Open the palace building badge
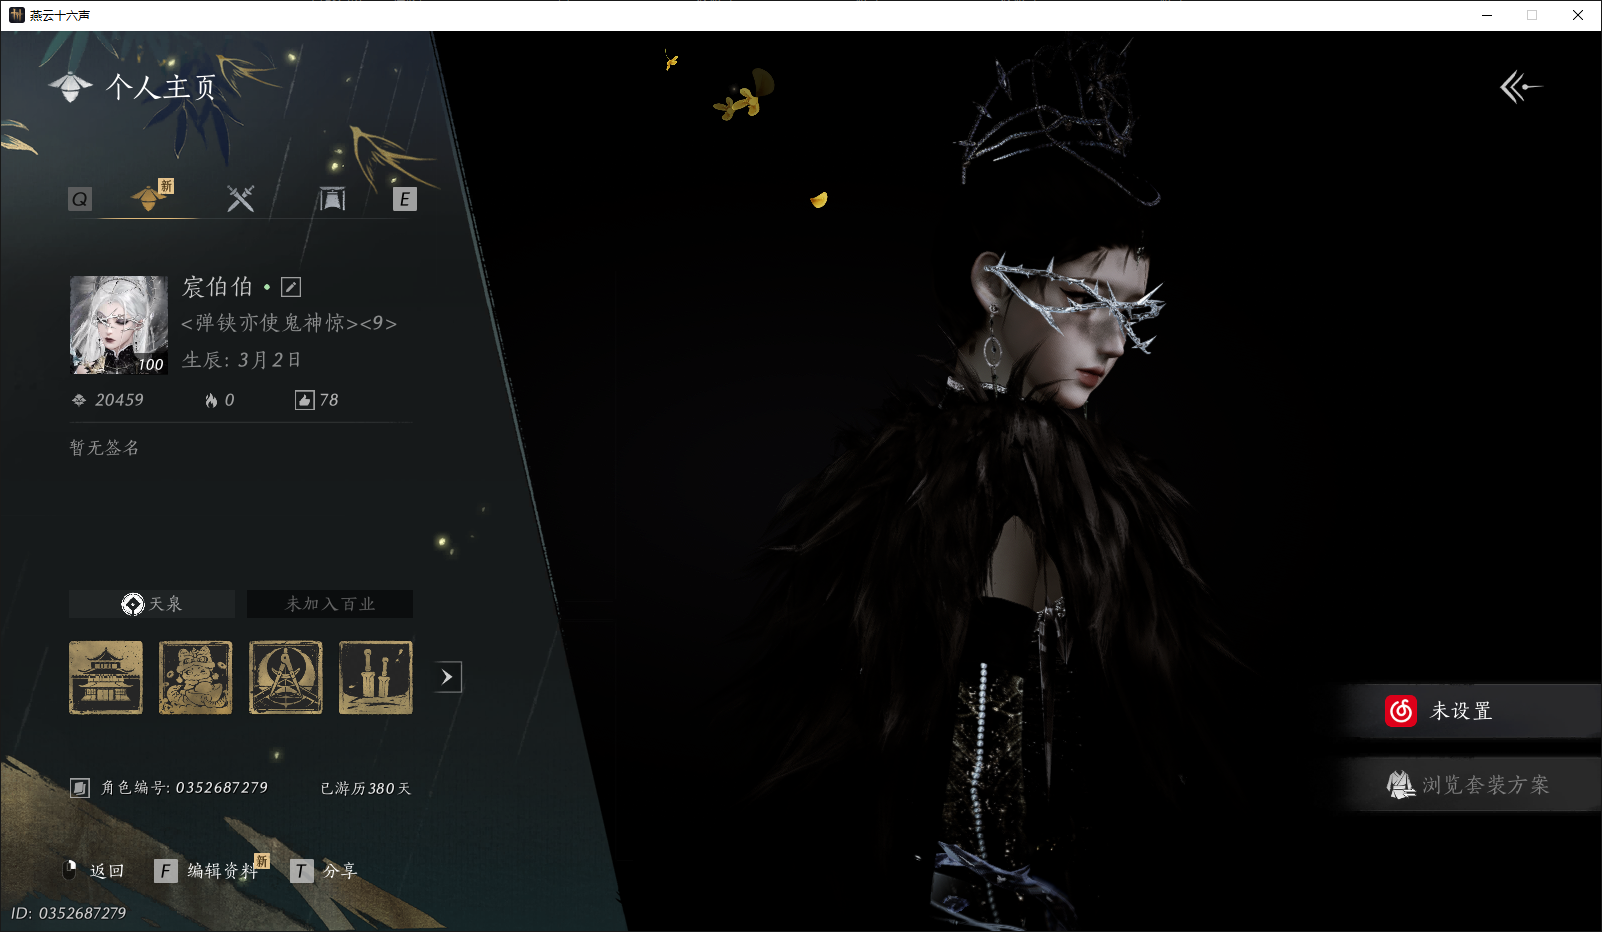 point(106,677)
